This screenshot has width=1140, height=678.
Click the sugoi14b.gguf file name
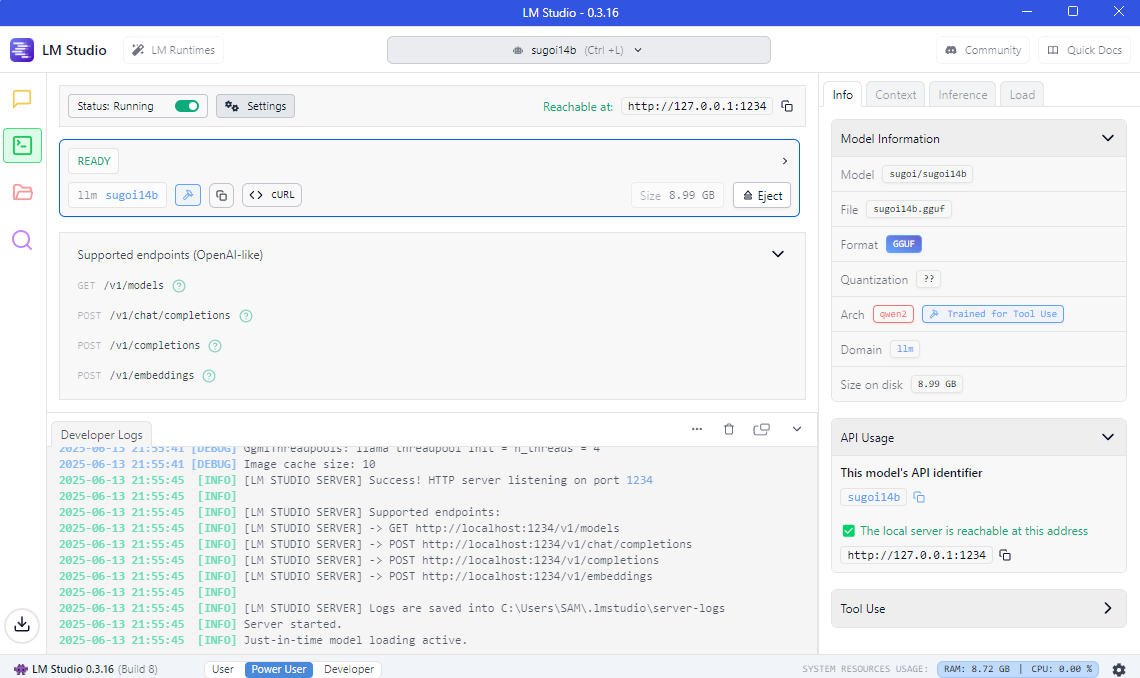(x=909, y=209)
